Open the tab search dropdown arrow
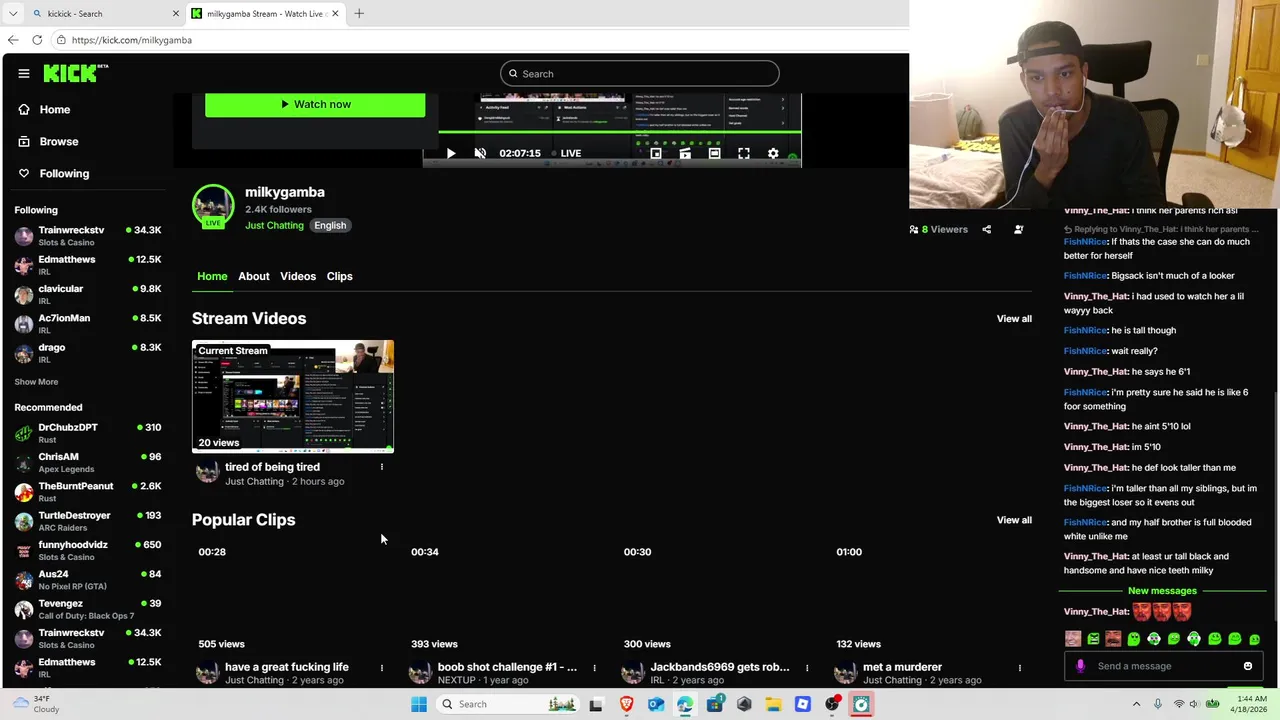Viewport: 1280px width, 720px height. [x=13, y=14]
